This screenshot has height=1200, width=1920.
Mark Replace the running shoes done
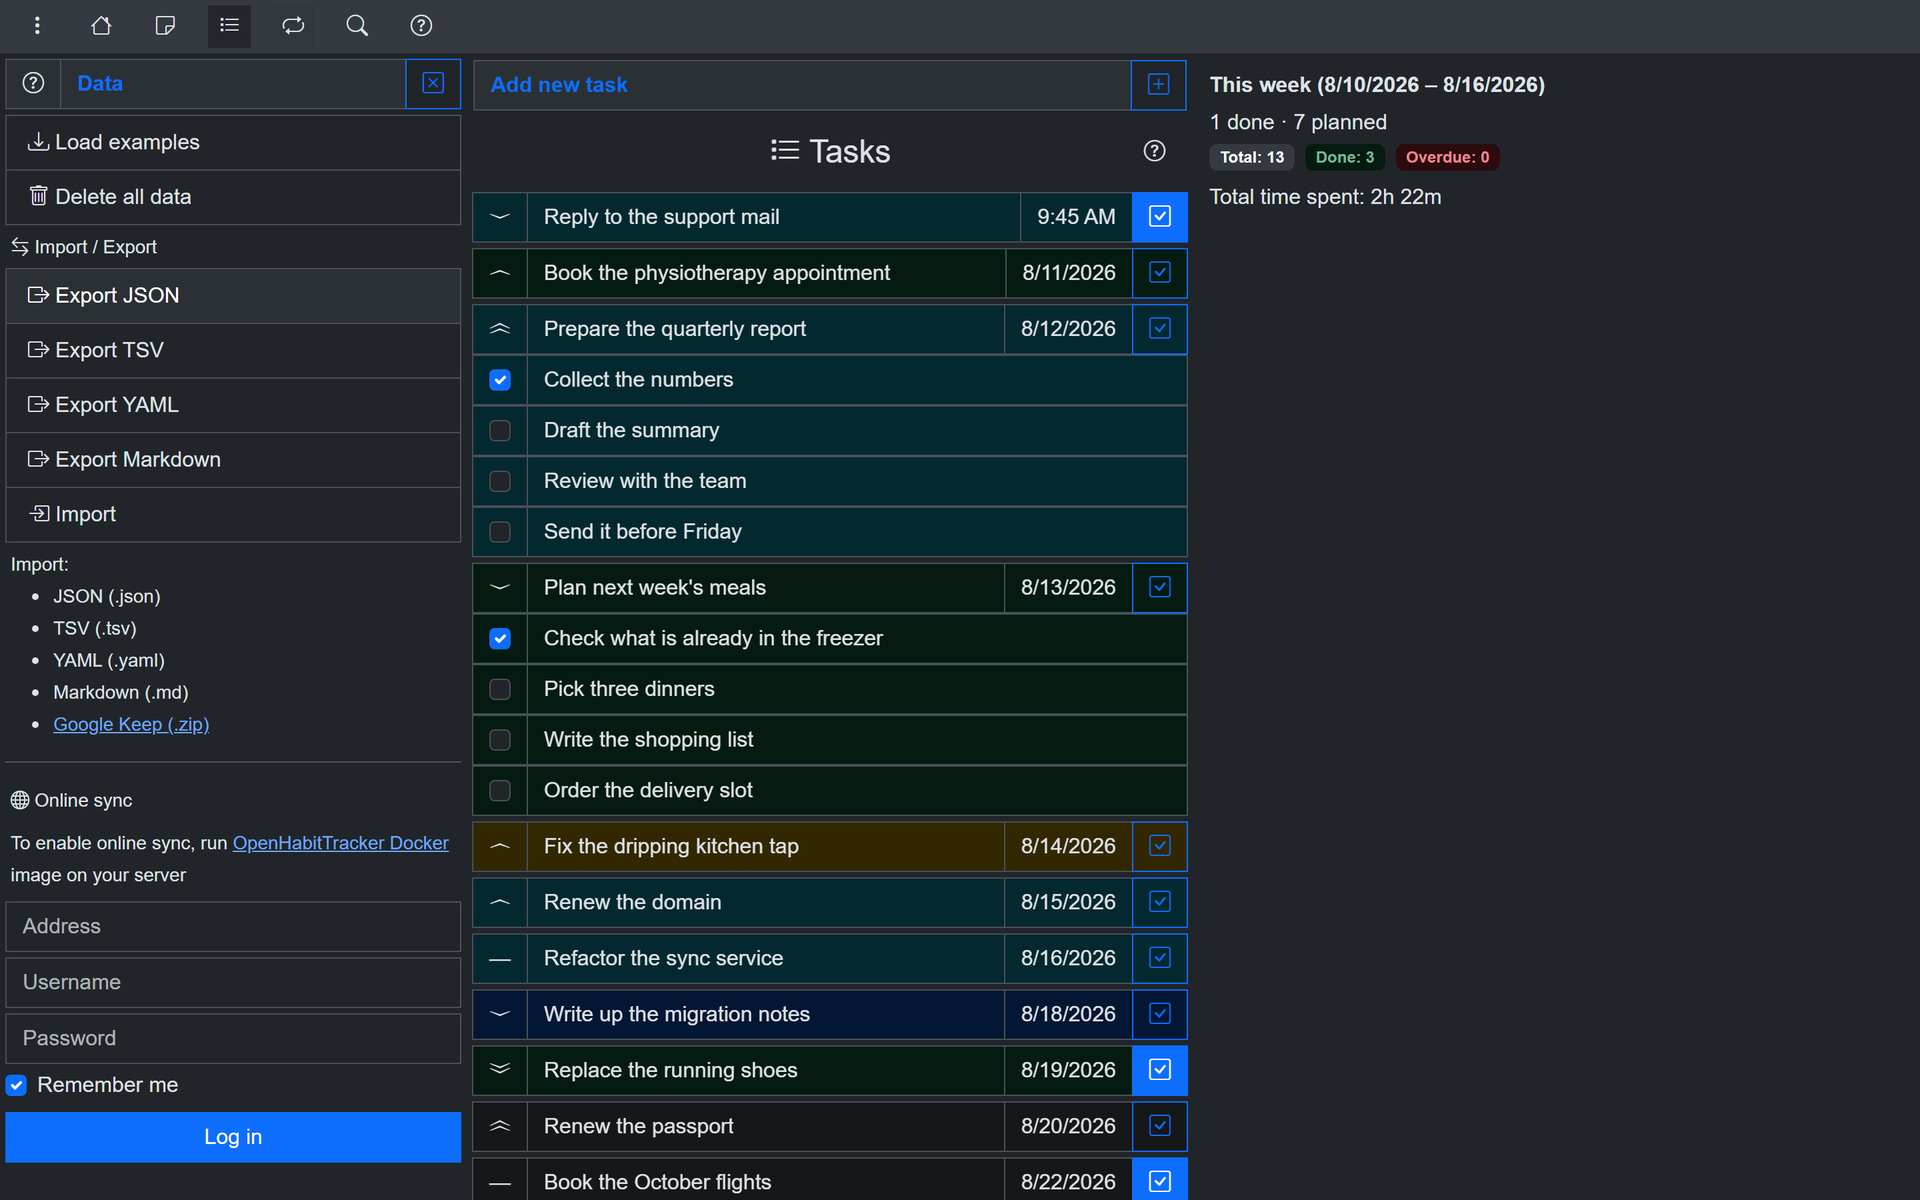[x=1160, y=1070]
